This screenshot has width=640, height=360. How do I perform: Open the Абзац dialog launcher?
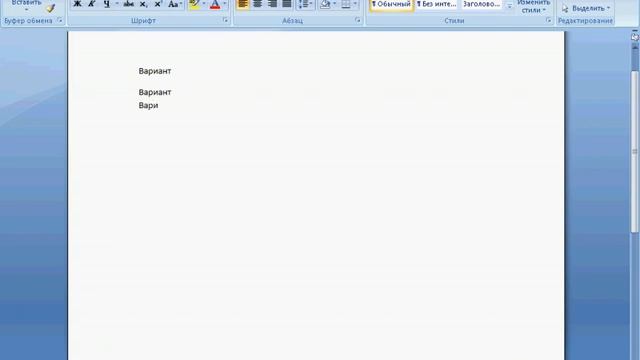click(x=358, y=20)
